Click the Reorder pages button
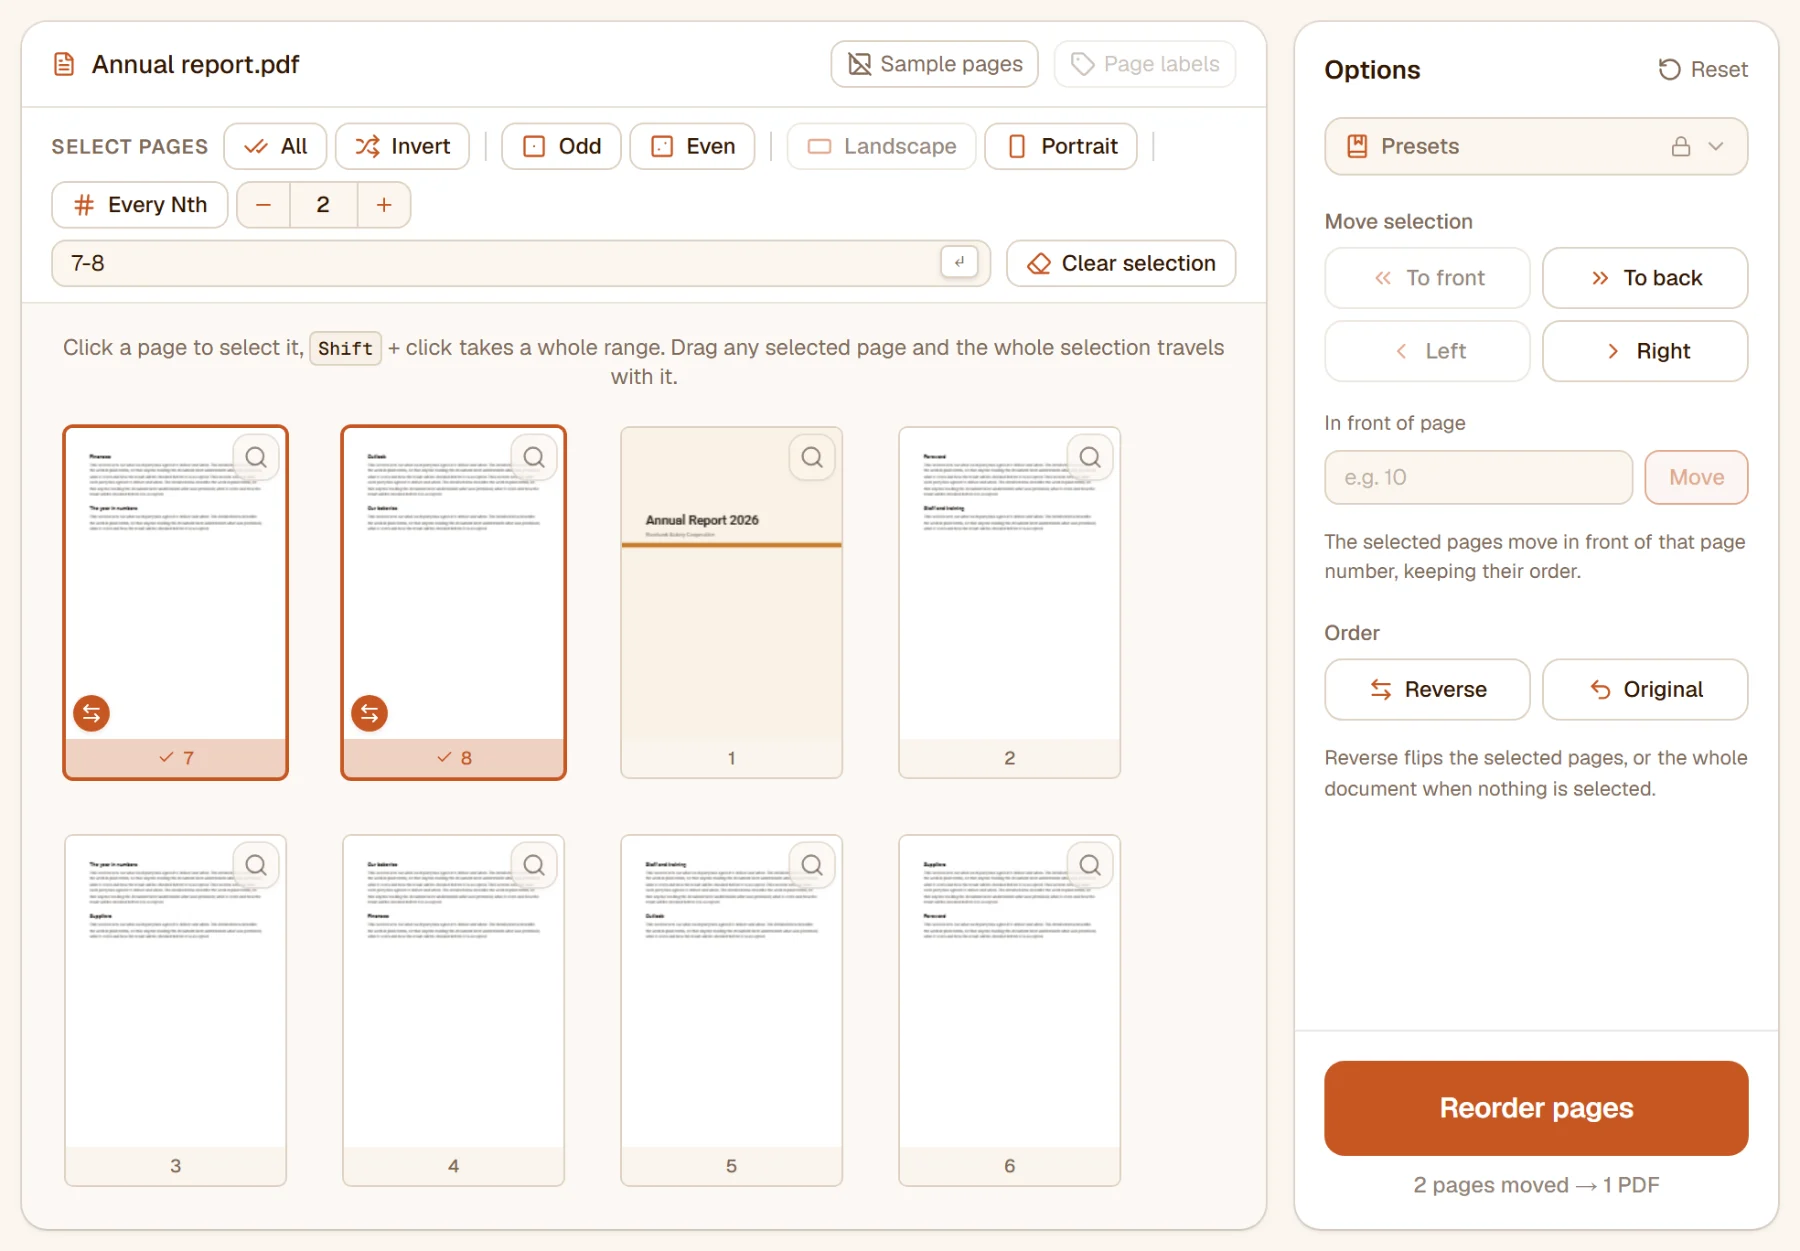The width and height of the screenshot is (1800, 1251). coord(1536,1108)
